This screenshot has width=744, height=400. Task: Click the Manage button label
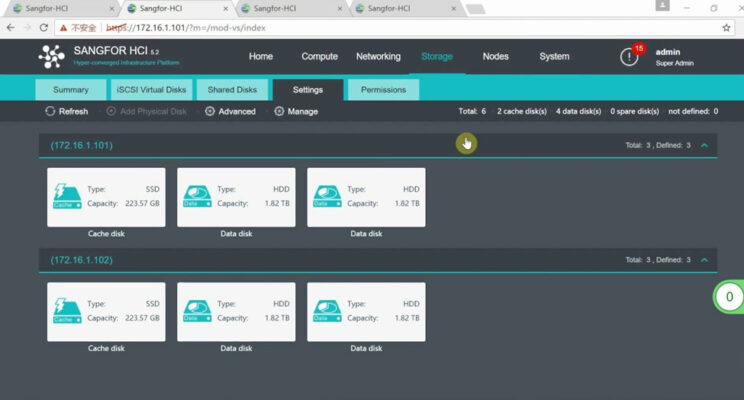(303, 112)
